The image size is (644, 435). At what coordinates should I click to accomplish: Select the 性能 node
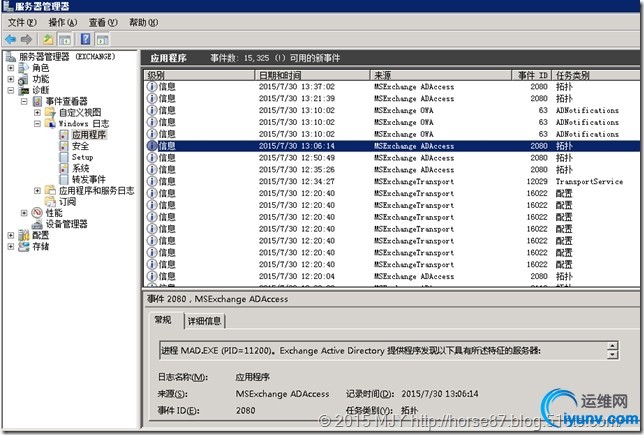pos(54,212)
